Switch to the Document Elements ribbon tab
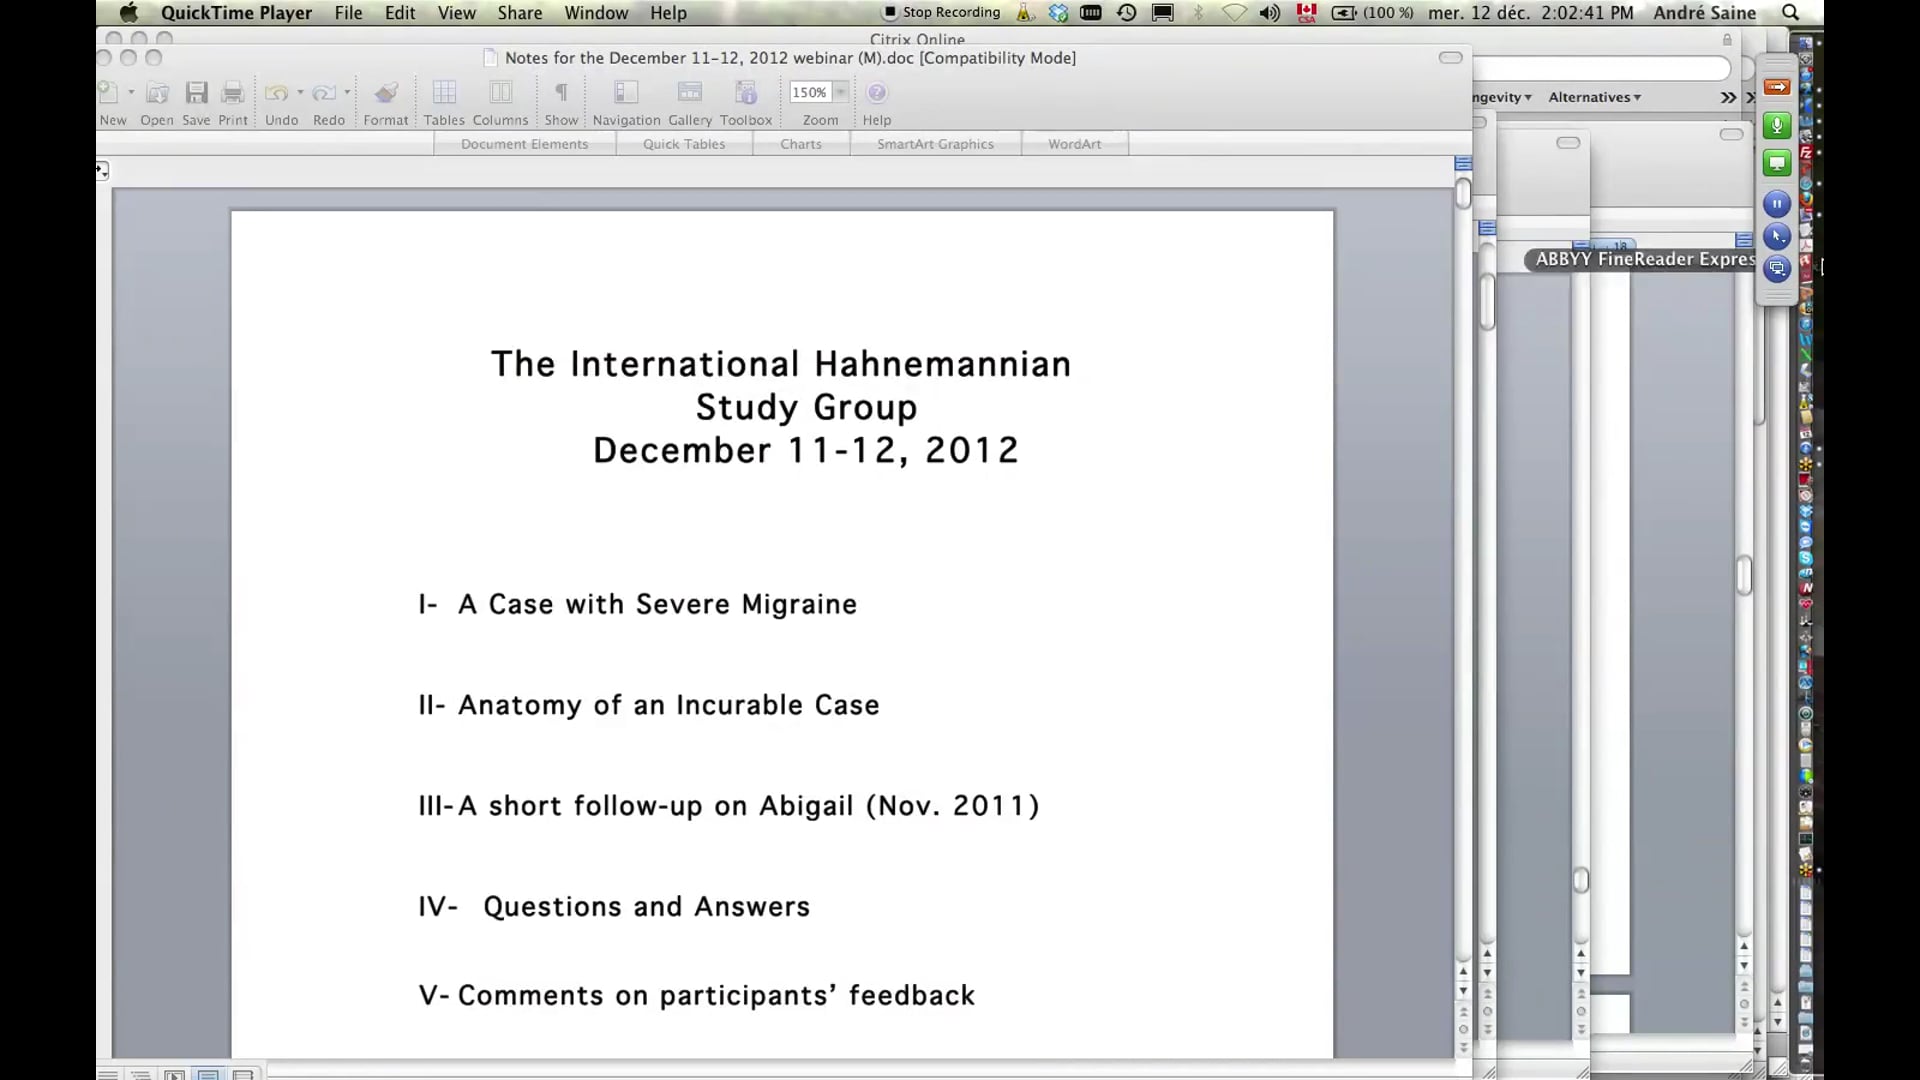This screenshot has width=1920, height=1080. click(524, 143)
